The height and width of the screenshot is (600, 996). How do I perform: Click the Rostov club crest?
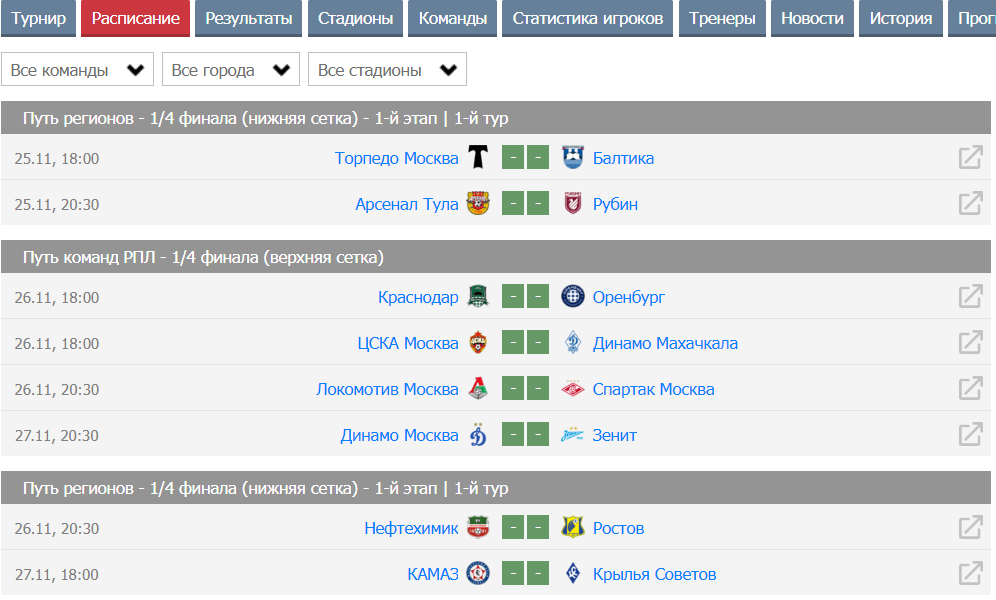click(572, 528)
